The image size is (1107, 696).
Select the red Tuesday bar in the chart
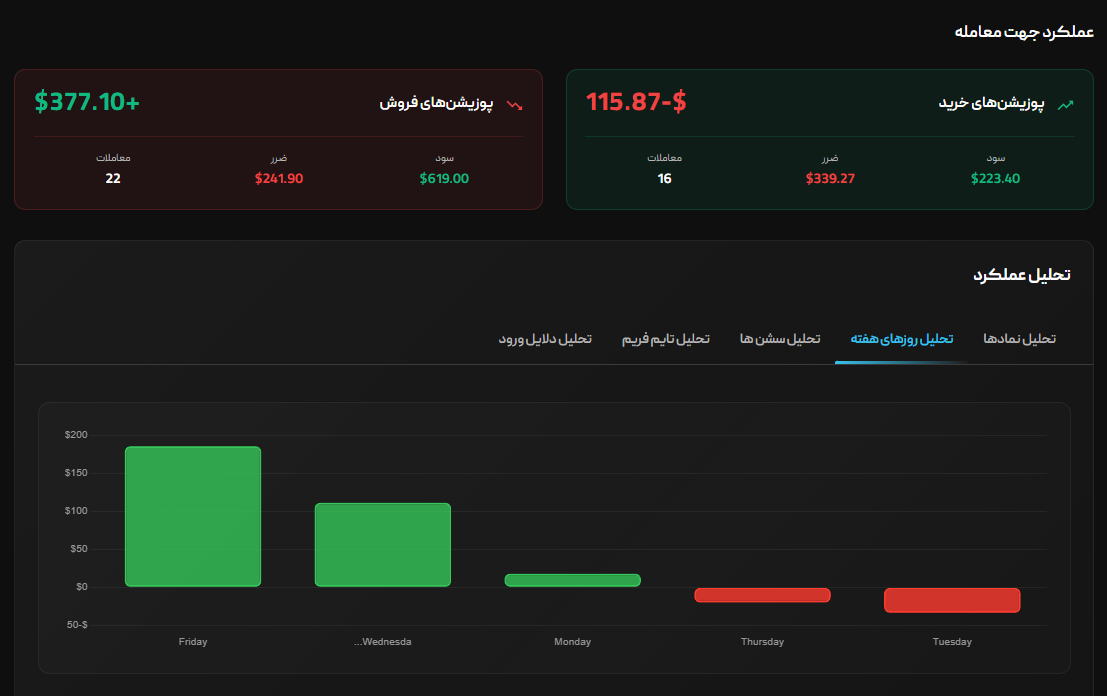point(952,600)
